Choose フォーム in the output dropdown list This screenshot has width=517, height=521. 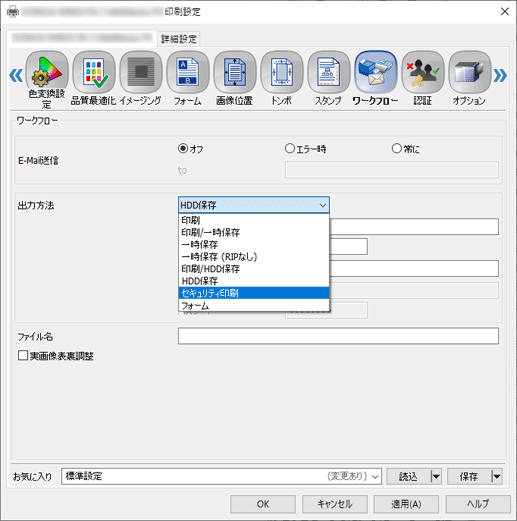(x=254, y=305)
